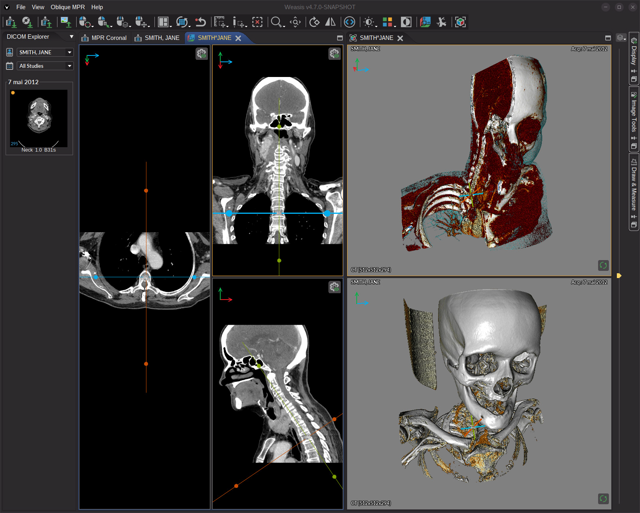The width and height of the screenshot is (640, 513).
Task: Click the green handle below the coronal image
Action: (279, 260)
